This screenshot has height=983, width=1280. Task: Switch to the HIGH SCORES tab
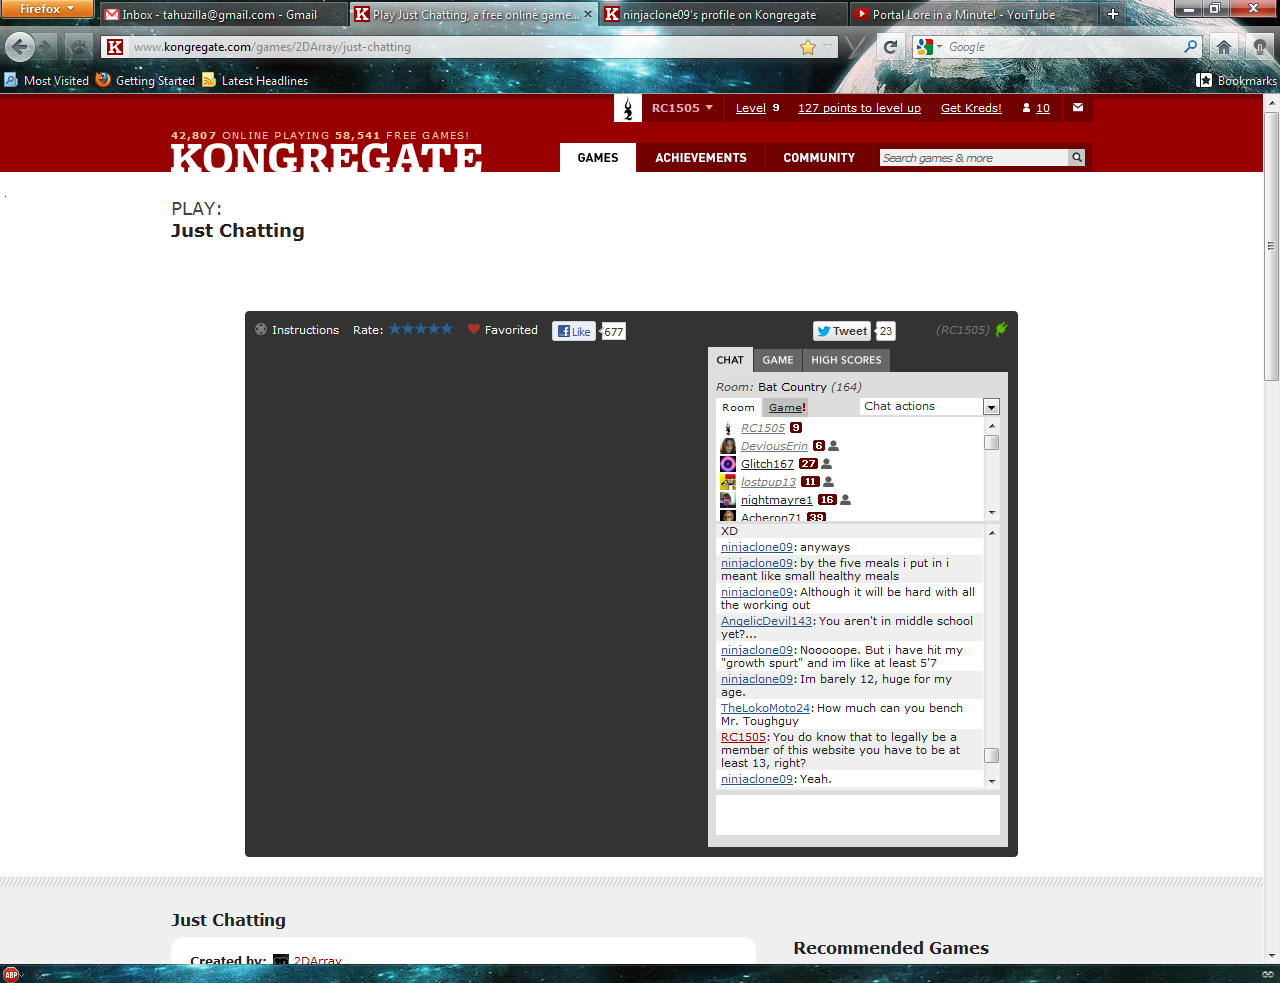(x=846, y=360)
